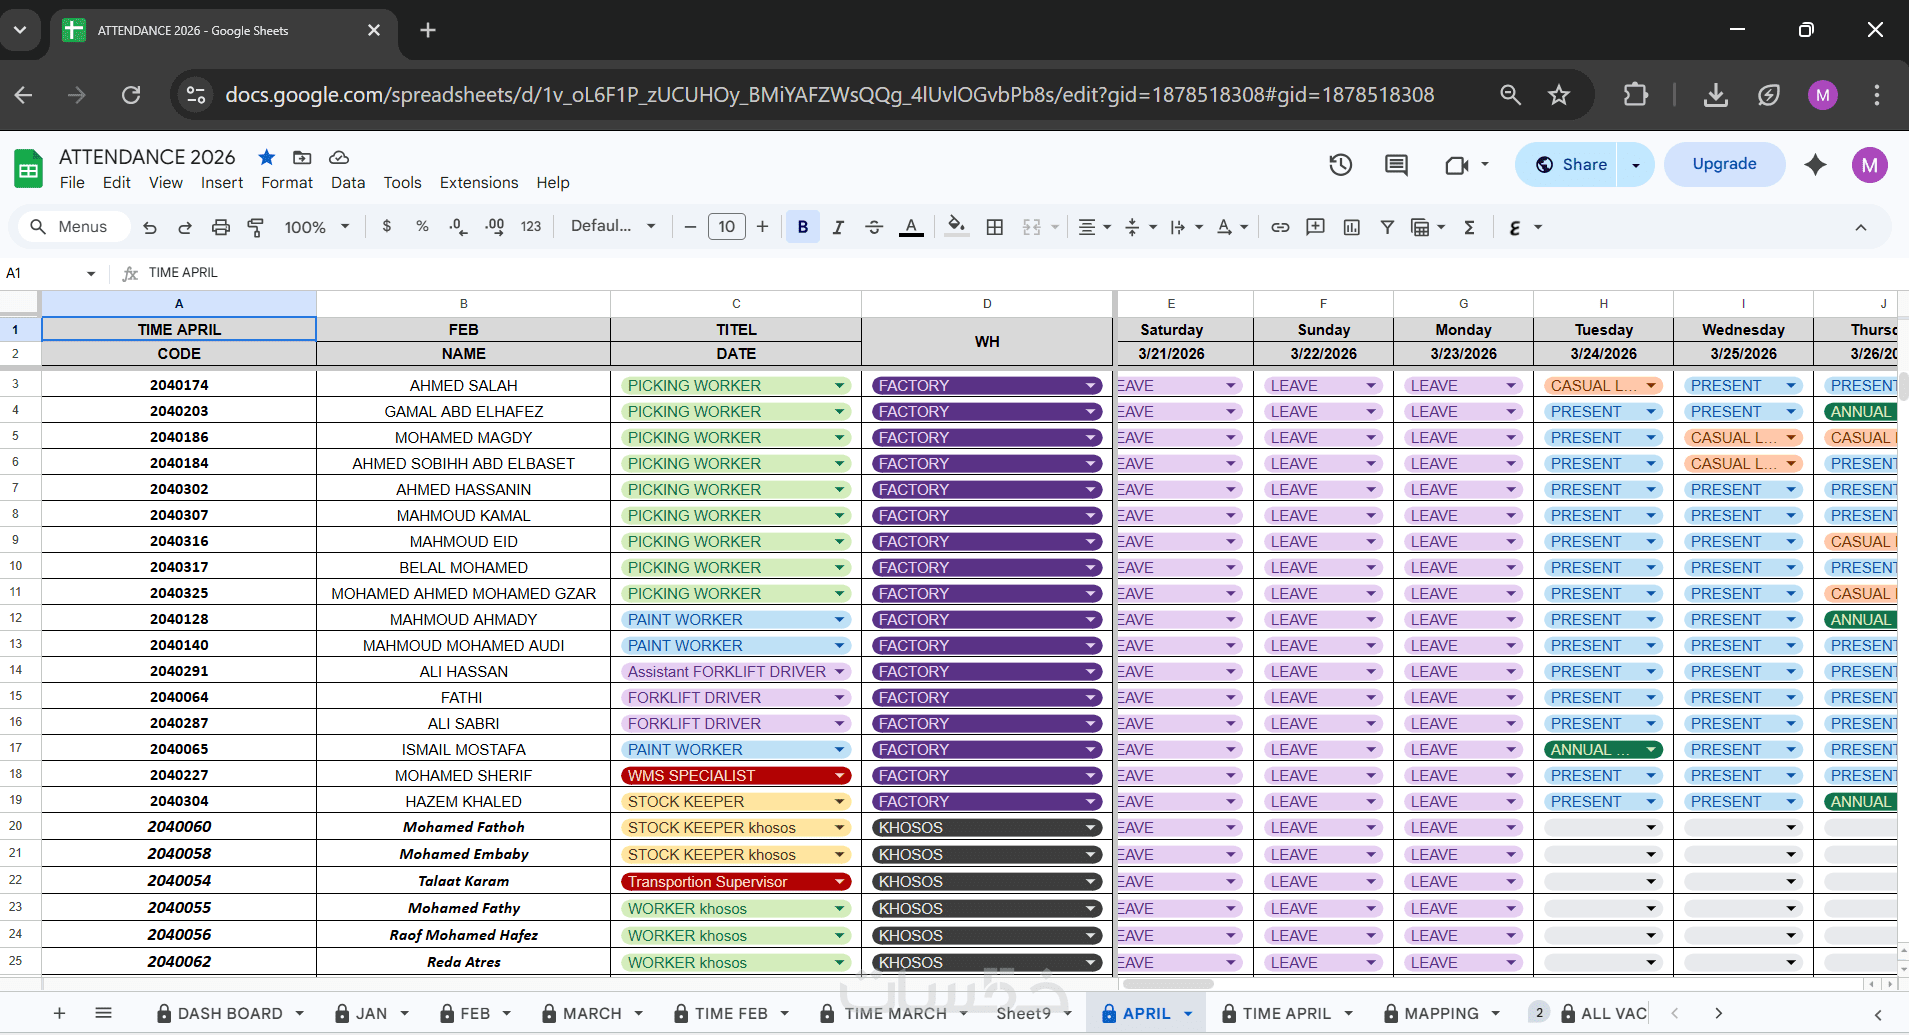Toggle Bold formatting button
Screen dimensions: 1909x1035
(802, 227)
